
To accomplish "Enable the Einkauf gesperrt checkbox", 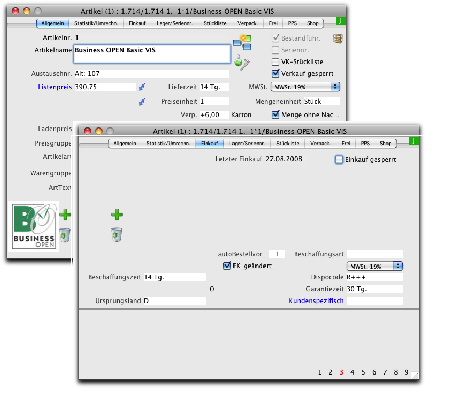I will (x=338, y=160).
